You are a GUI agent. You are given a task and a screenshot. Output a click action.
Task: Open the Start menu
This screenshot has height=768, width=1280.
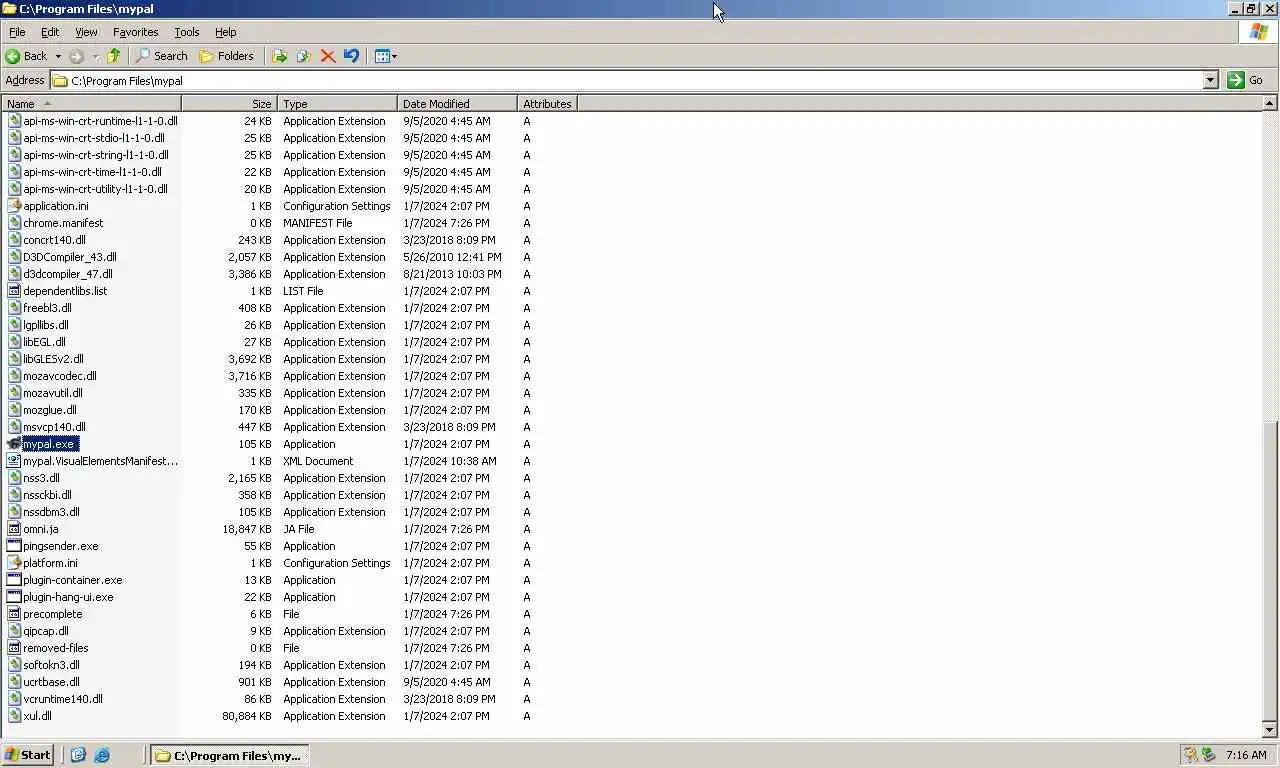pyautogui.click(x=27, y=755)
